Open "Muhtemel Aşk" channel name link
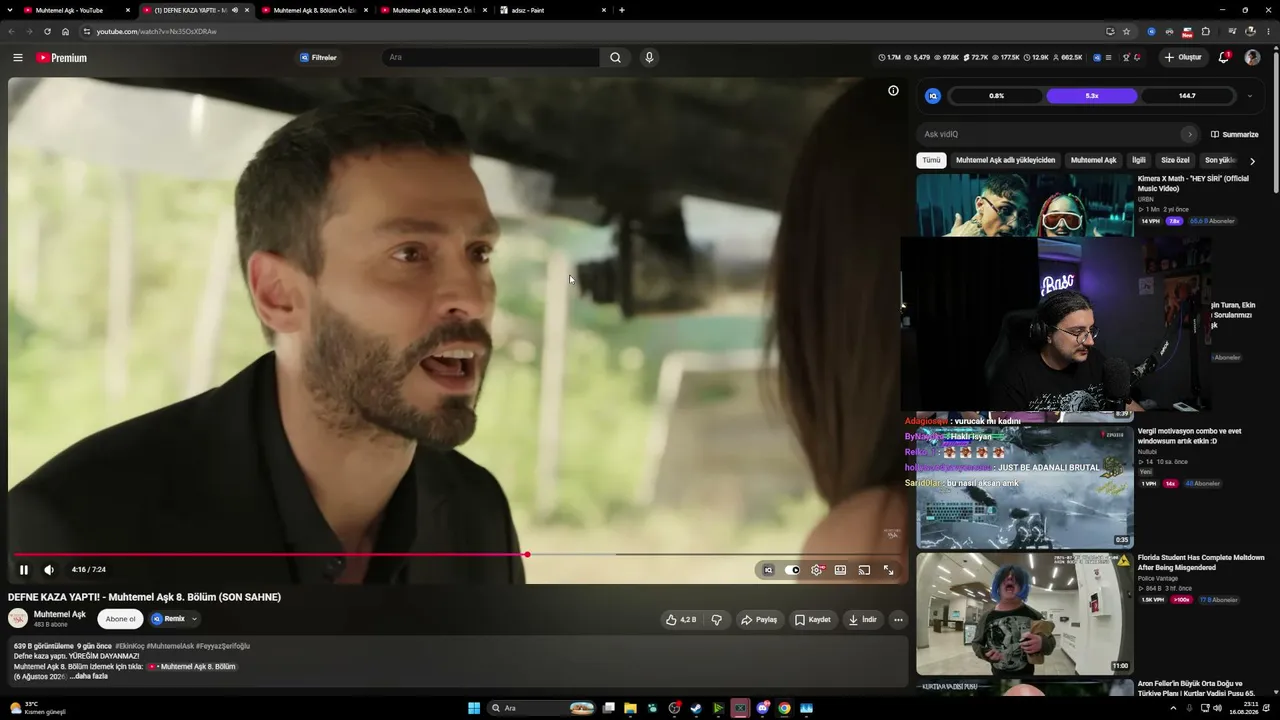1280x720 pixels. [x=60, y=614]
